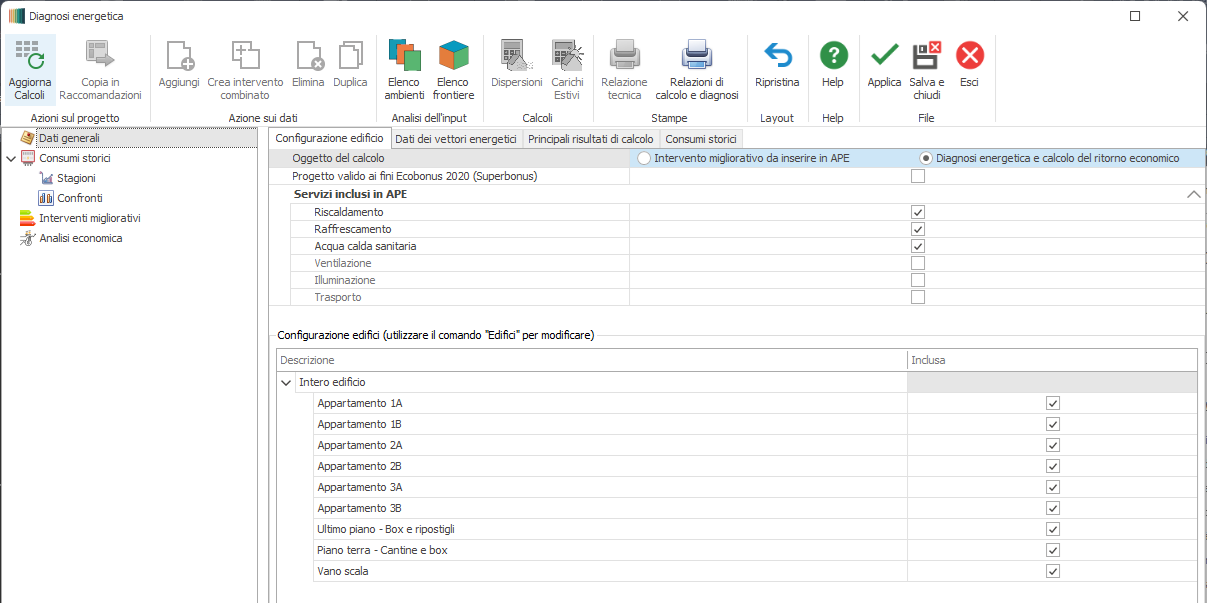Collapse the Intero edificio row

[287, 382]
